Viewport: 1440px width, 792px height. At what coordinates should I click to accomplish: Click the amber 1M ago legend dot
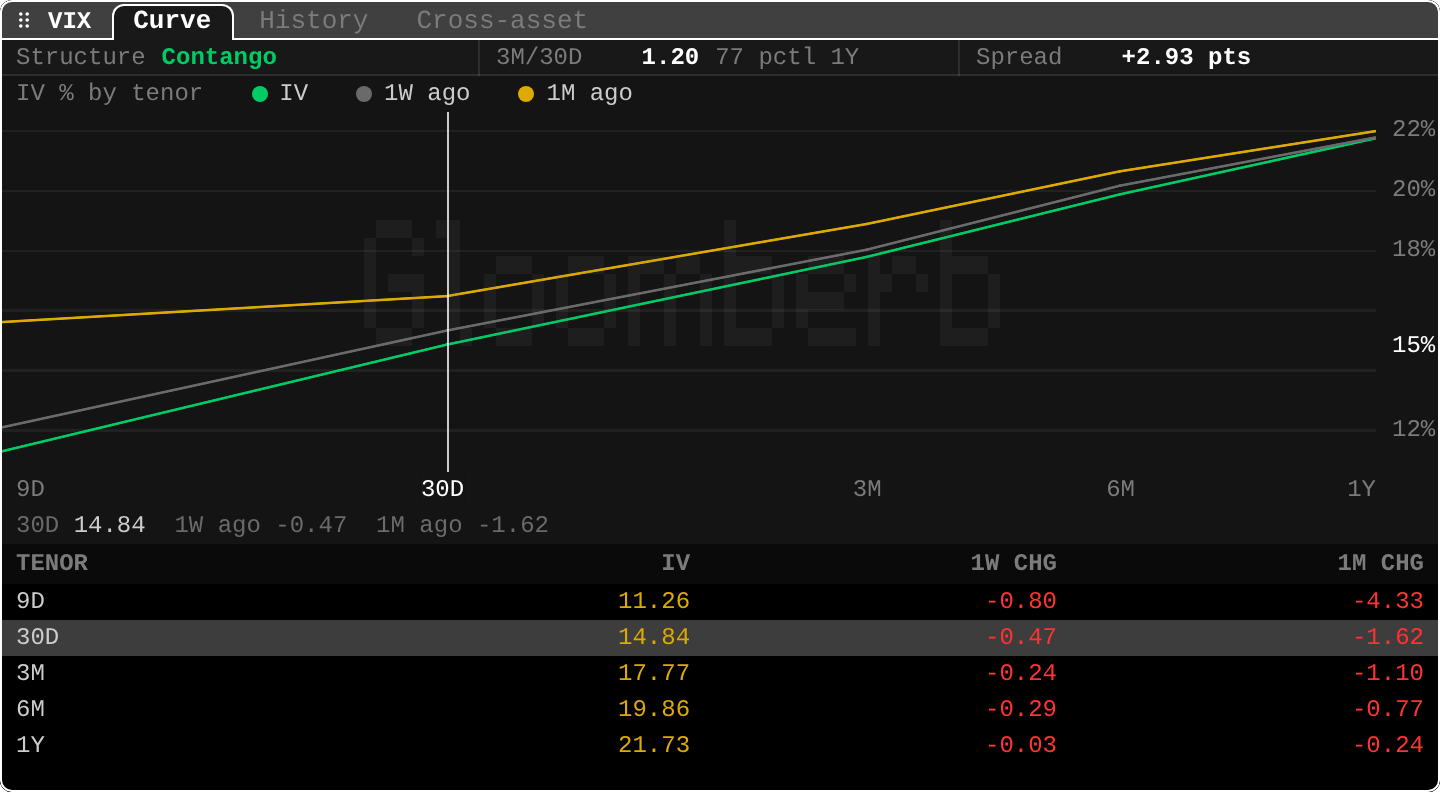[x=526, y=94]
